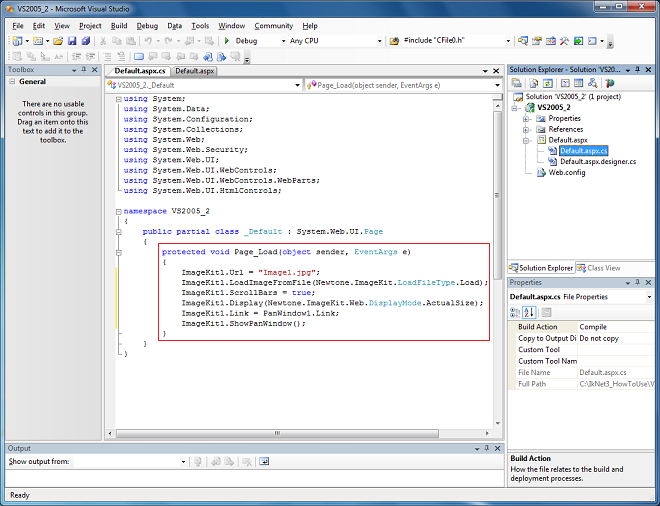Click View Code icon in Solution Explorer
Viewport: 660px width, 506px height.
pos(565,83)
